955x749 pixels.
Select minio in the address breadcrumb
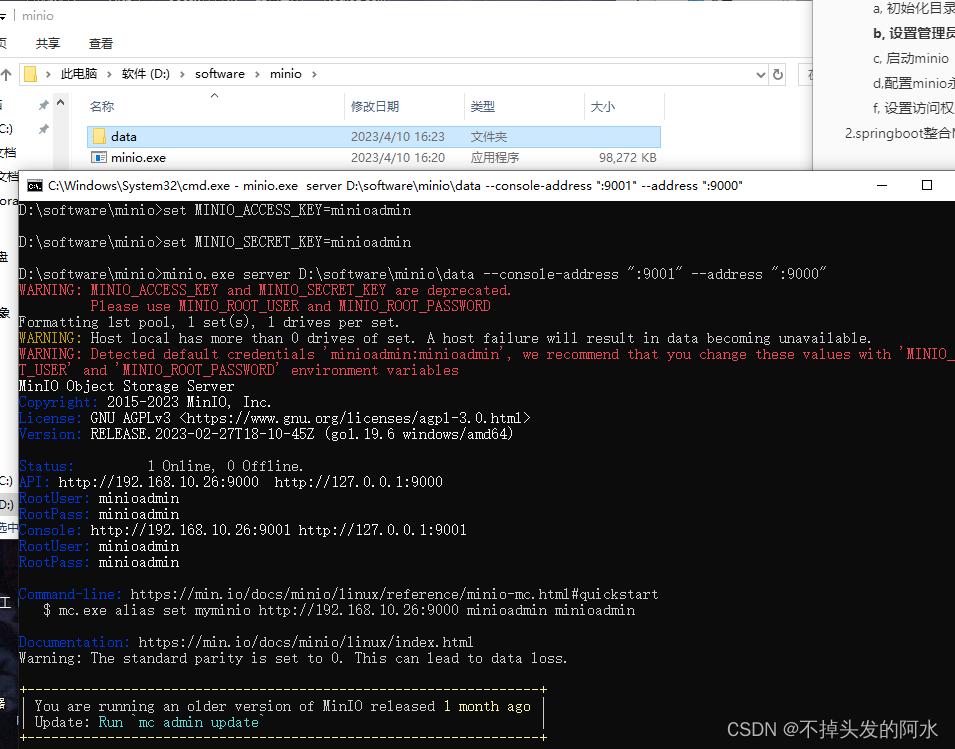286,74
